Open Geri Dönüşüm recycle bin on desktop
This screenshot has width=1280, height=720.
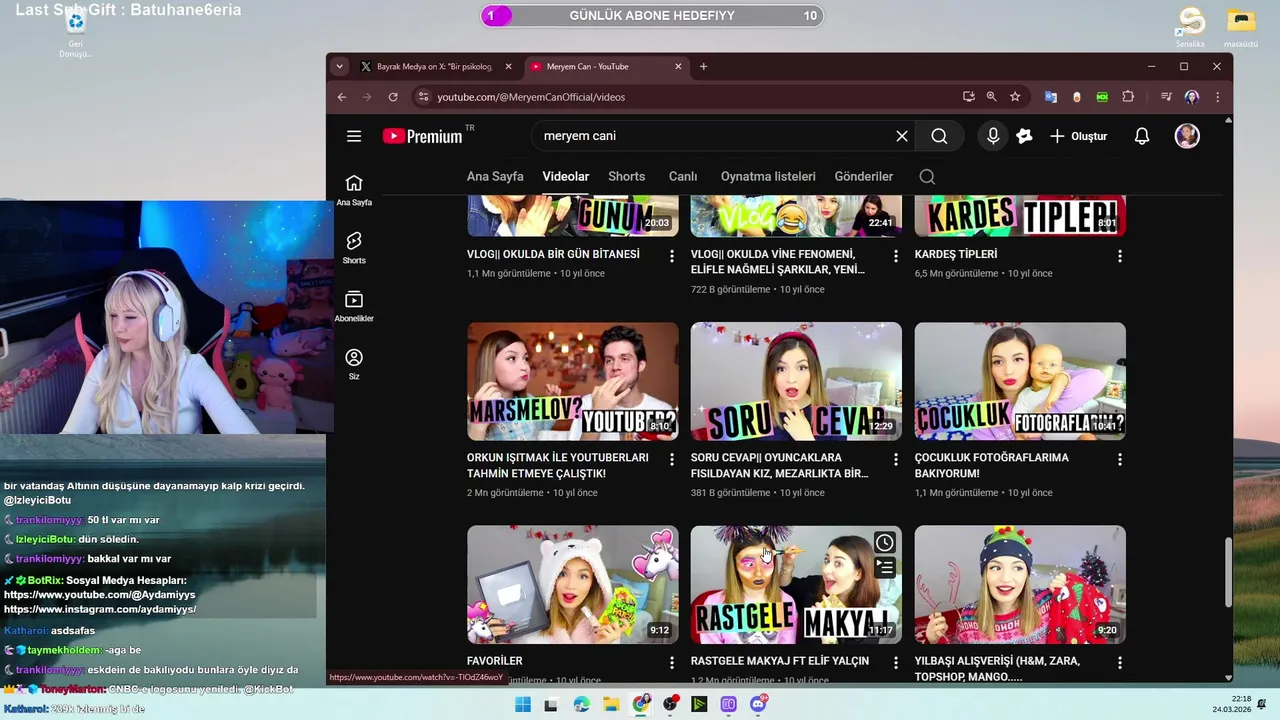pos(75,33)
